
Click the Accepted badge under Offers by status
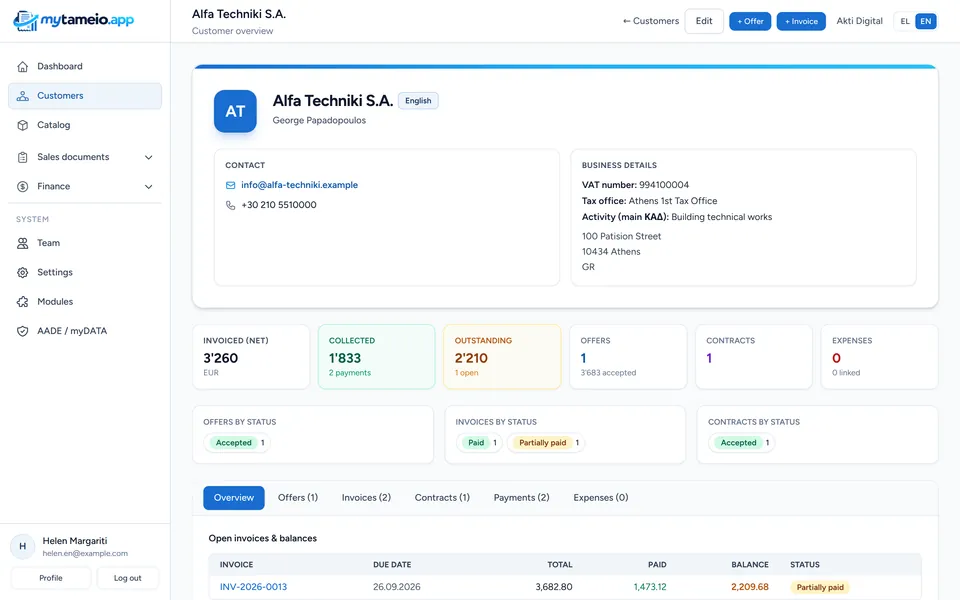(x=233, y=443)
